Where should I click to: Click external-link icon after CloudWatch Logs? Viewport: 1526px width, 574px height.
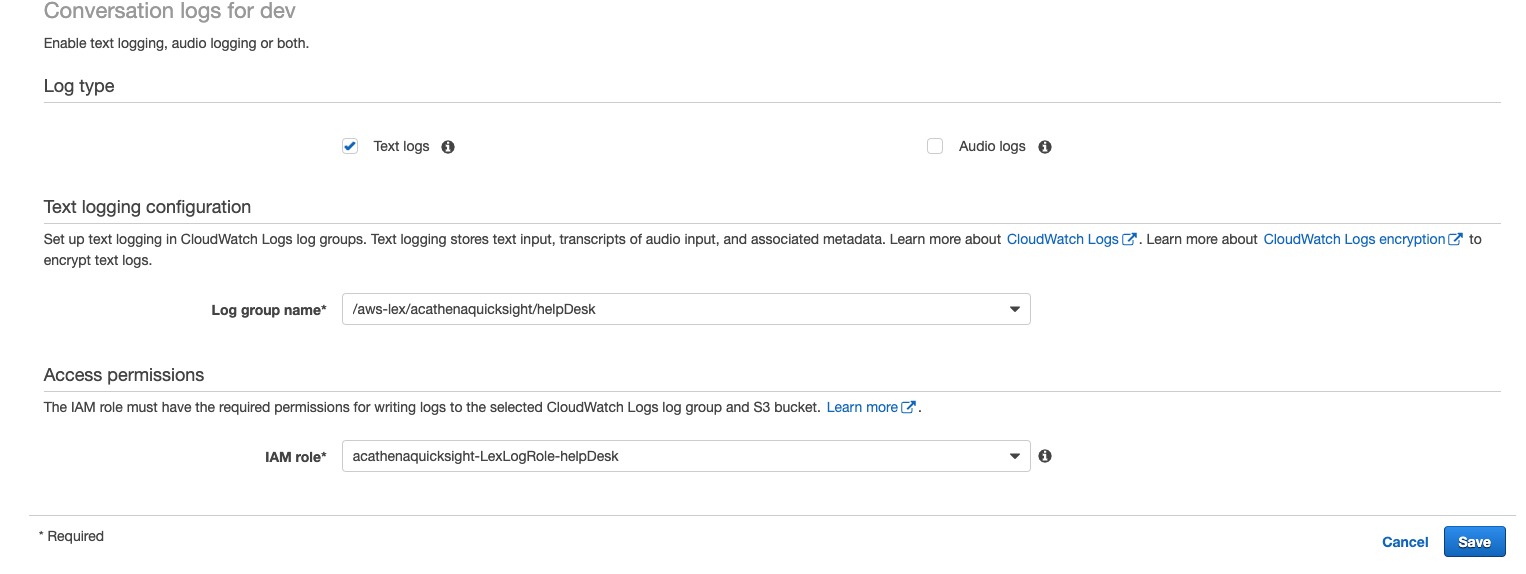coord(1129,240)
